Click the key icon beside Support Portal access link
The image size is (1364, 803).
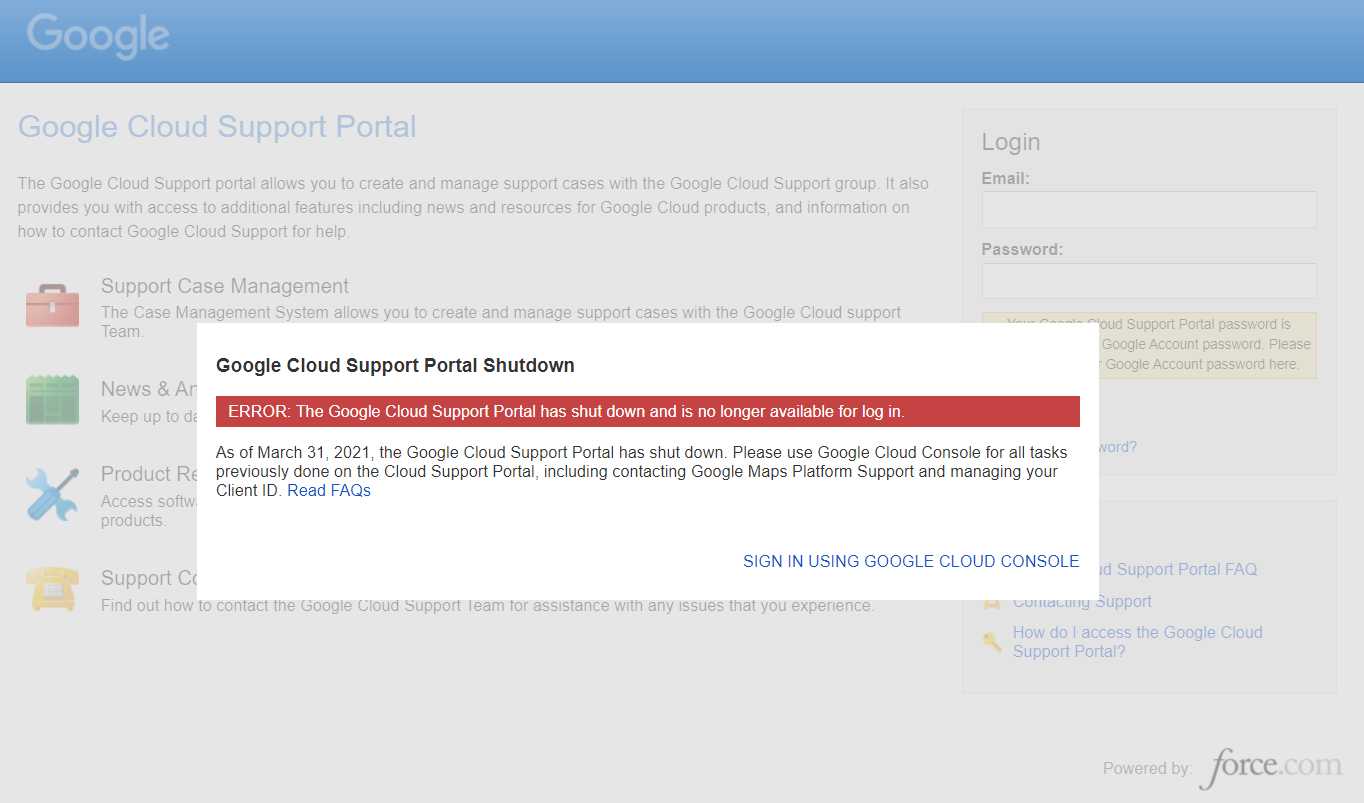(x=992, y=641)
